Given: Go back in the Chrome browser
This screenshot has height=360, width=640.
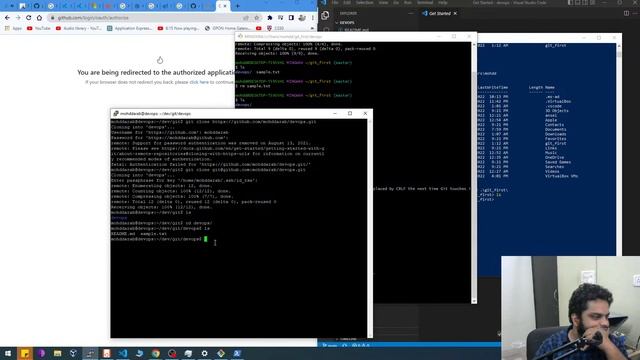Looking at the screenshot, I should click(x=7, y=18).
